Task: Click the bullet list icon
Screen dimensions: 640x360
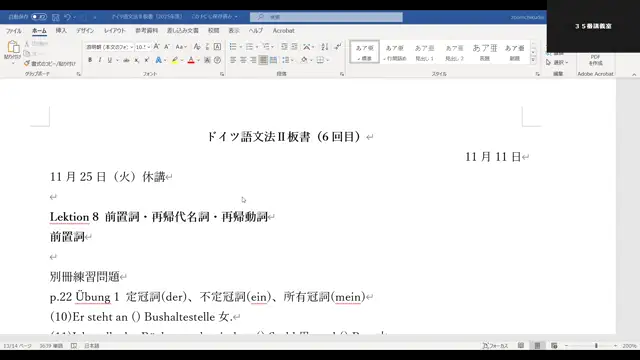Action: coord(233,47)
